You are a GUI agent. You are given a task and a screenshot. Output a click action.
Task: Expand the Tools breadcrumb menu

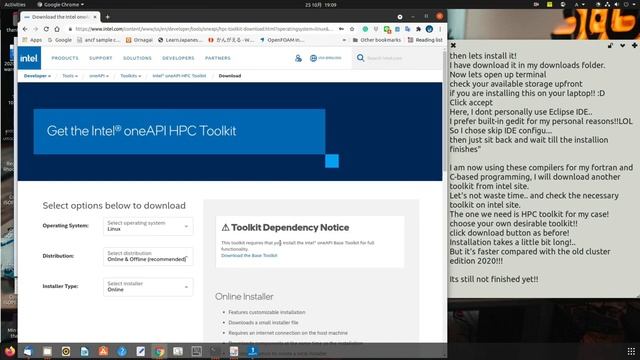[x=70, y=76]
